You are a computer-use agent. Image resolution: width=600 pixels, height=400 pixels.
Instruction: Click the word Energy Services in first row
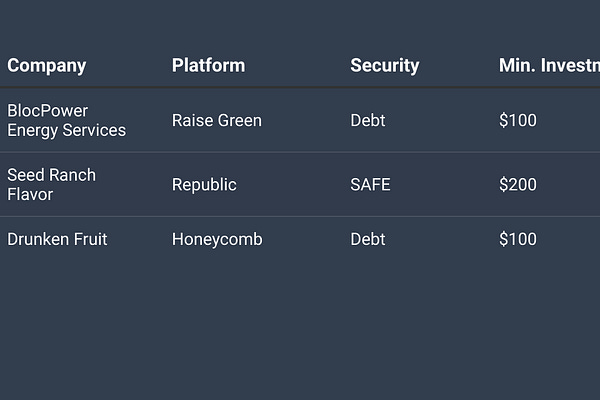pos(67,131)
